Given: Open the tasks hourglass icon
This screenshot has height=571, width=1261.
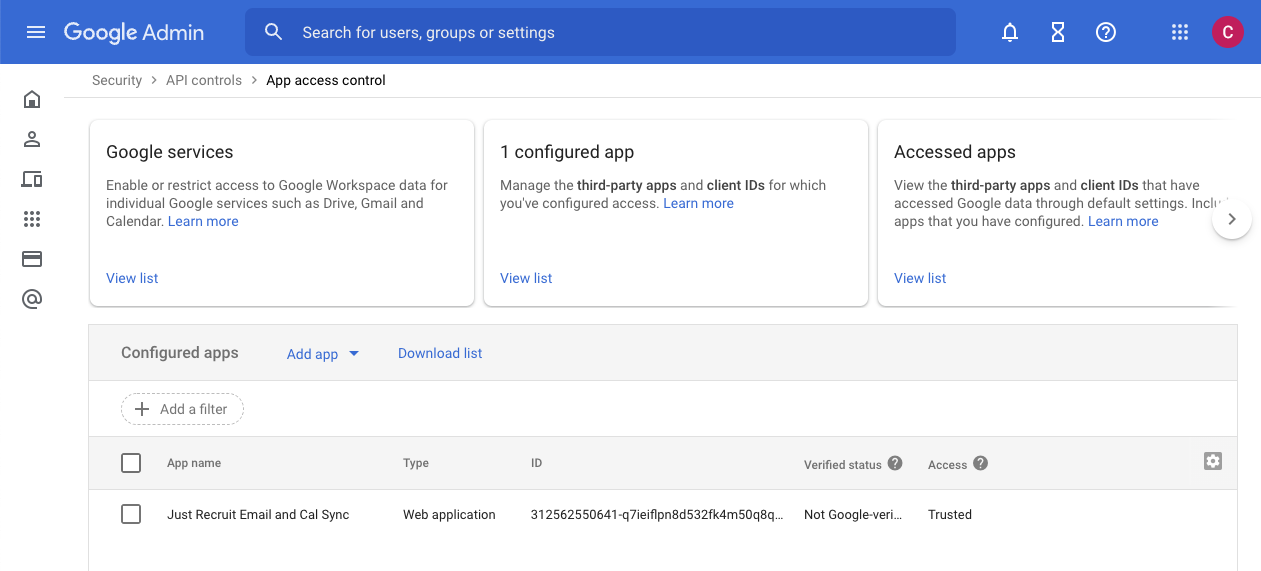Looking at the screenshot, I should coord(1058,32).
